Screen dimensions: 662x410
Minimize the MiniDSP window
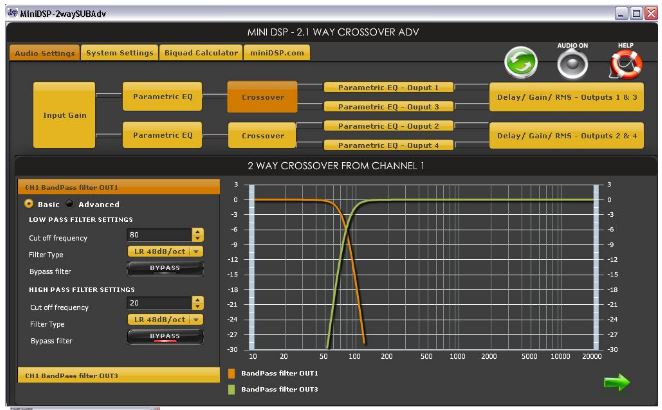[x=621, y=14]
